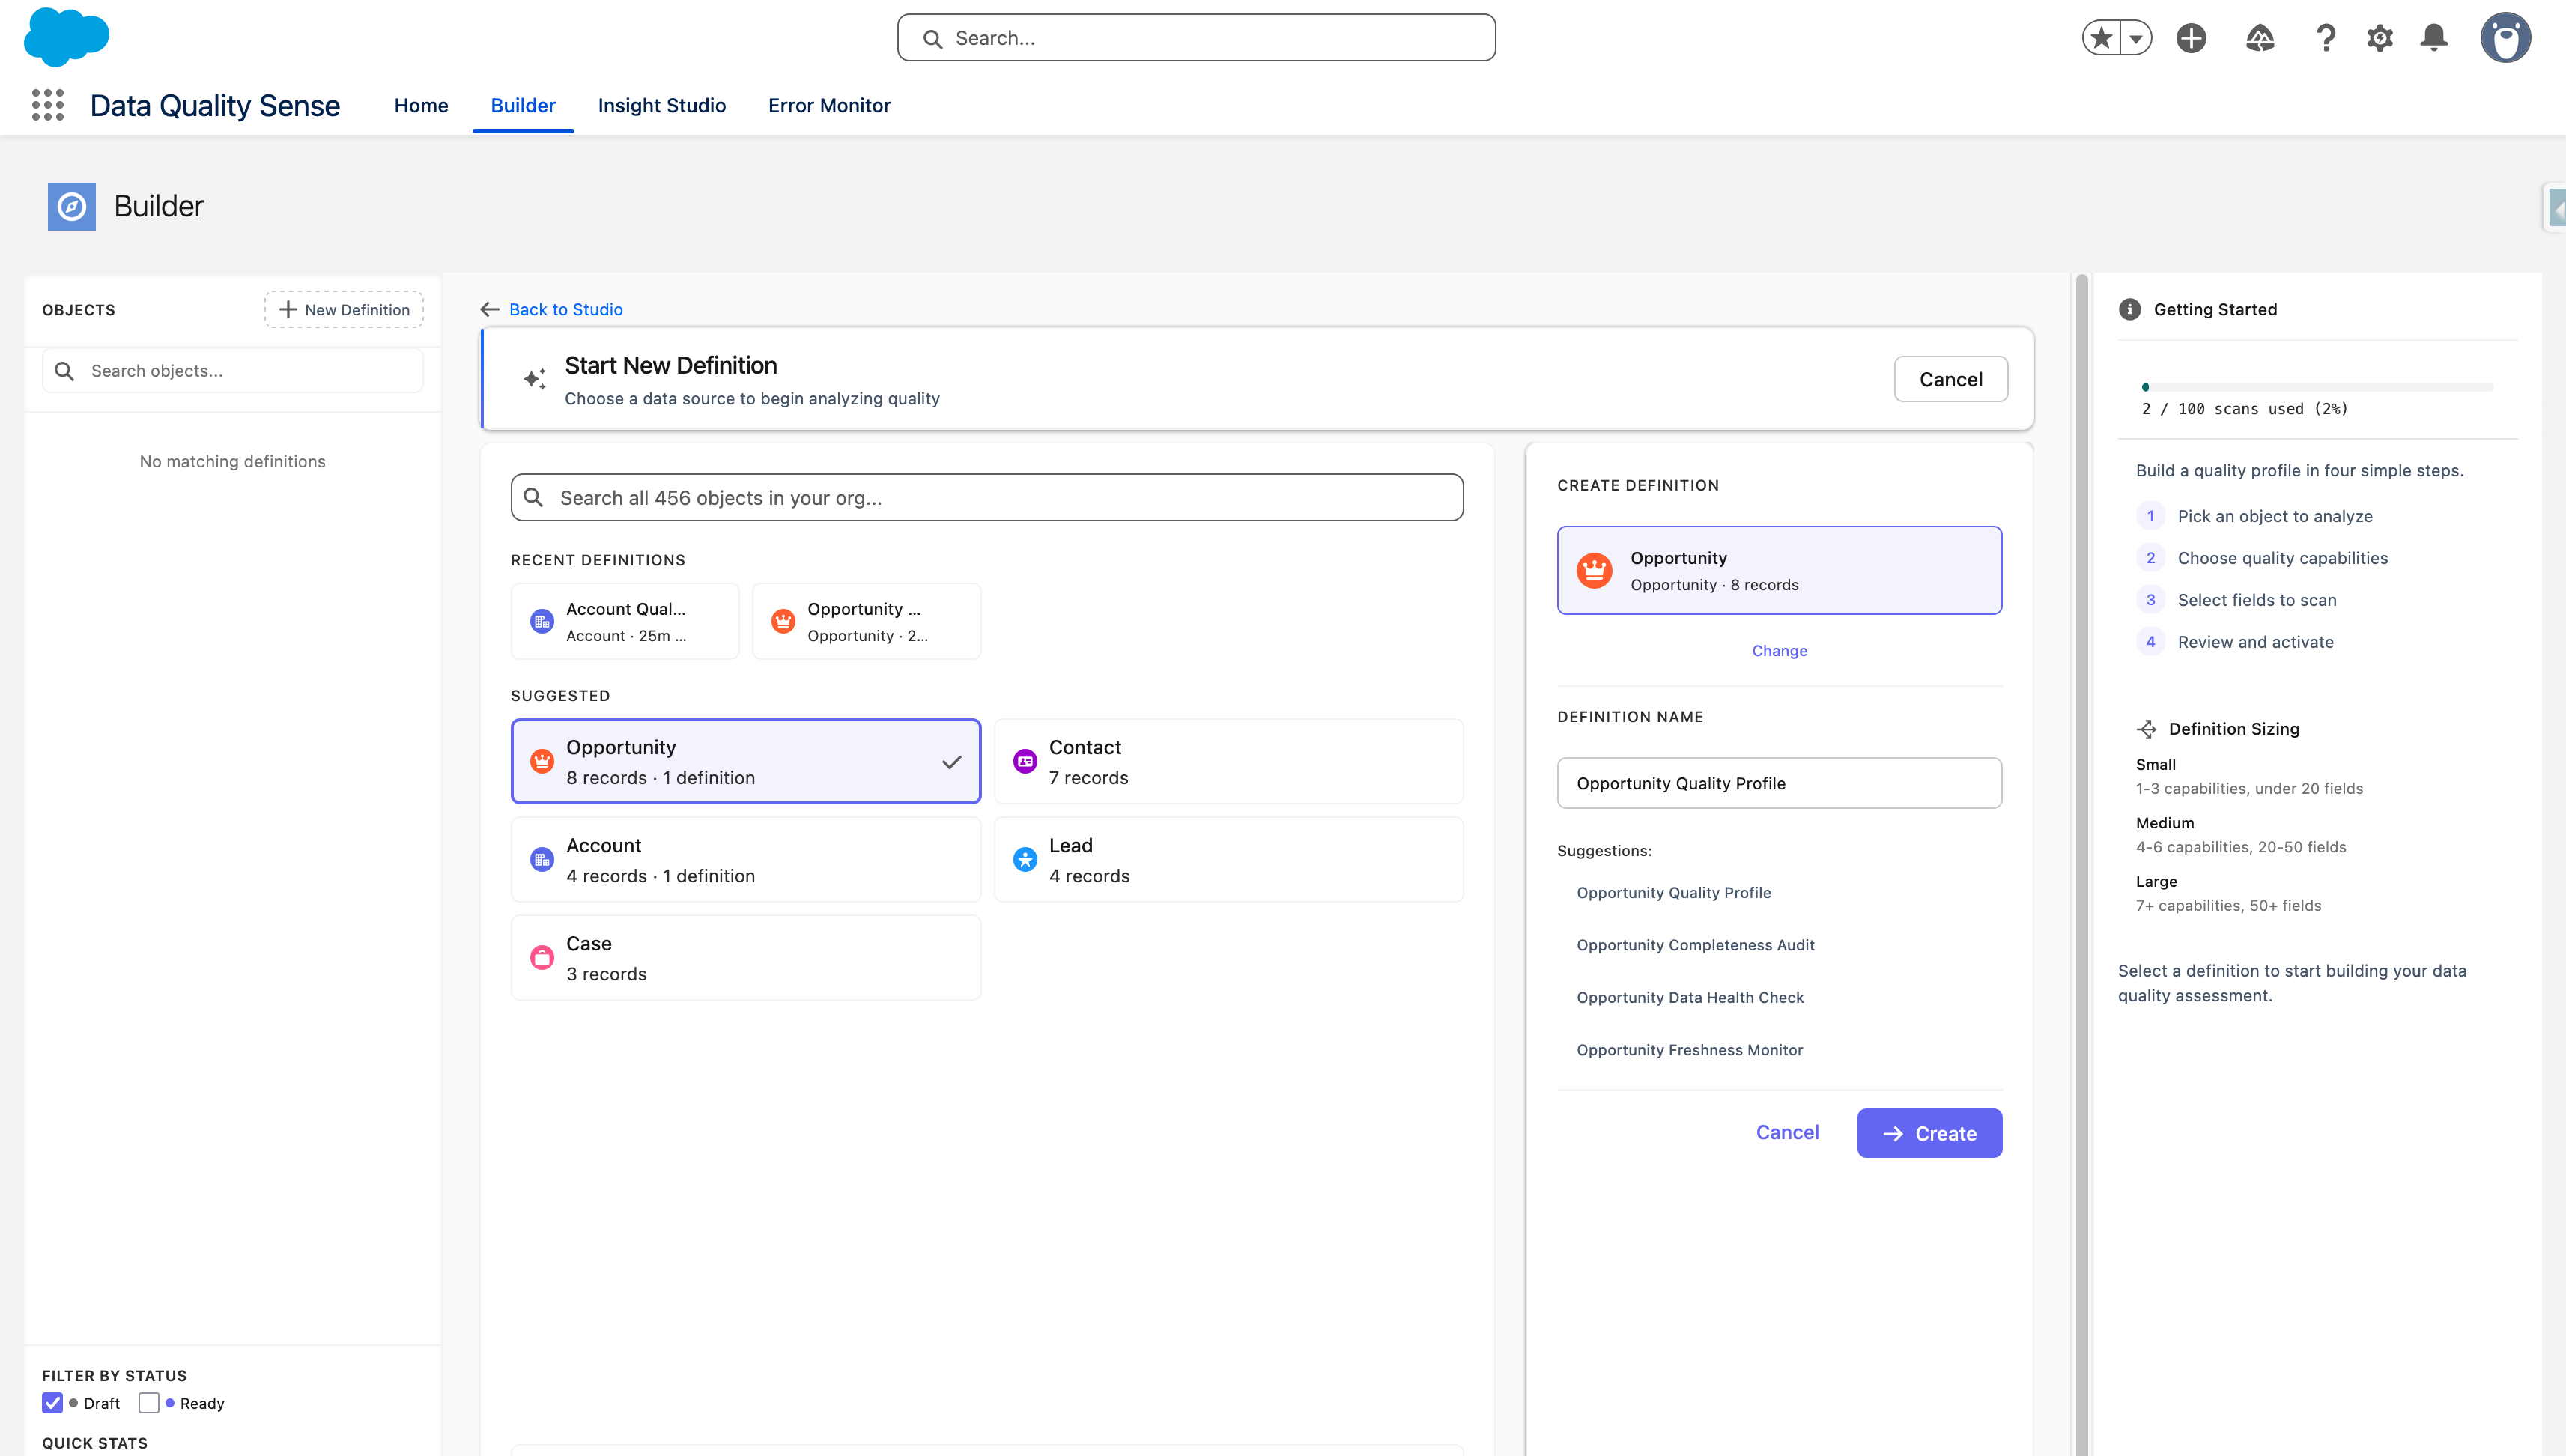This screenshot has width=2566, height=1456.
Task: Click the orange Opportunity icon in Create Definition
Action: [x=1594, y=571]
